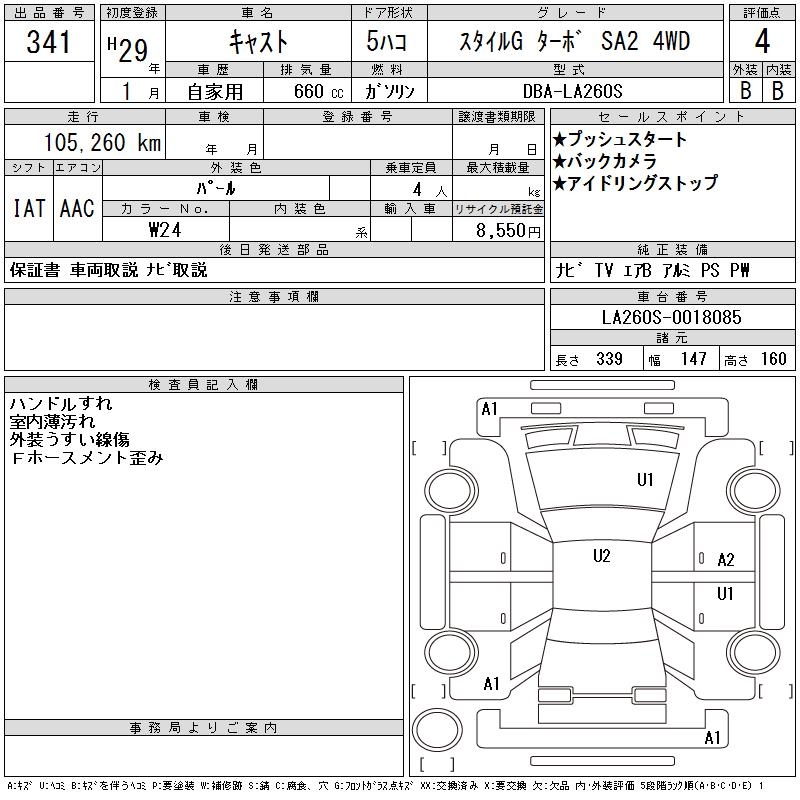Click the air conditioner value AAC
Screen dimensions: 800x800
pyautogui.click(x=77, y=208)
